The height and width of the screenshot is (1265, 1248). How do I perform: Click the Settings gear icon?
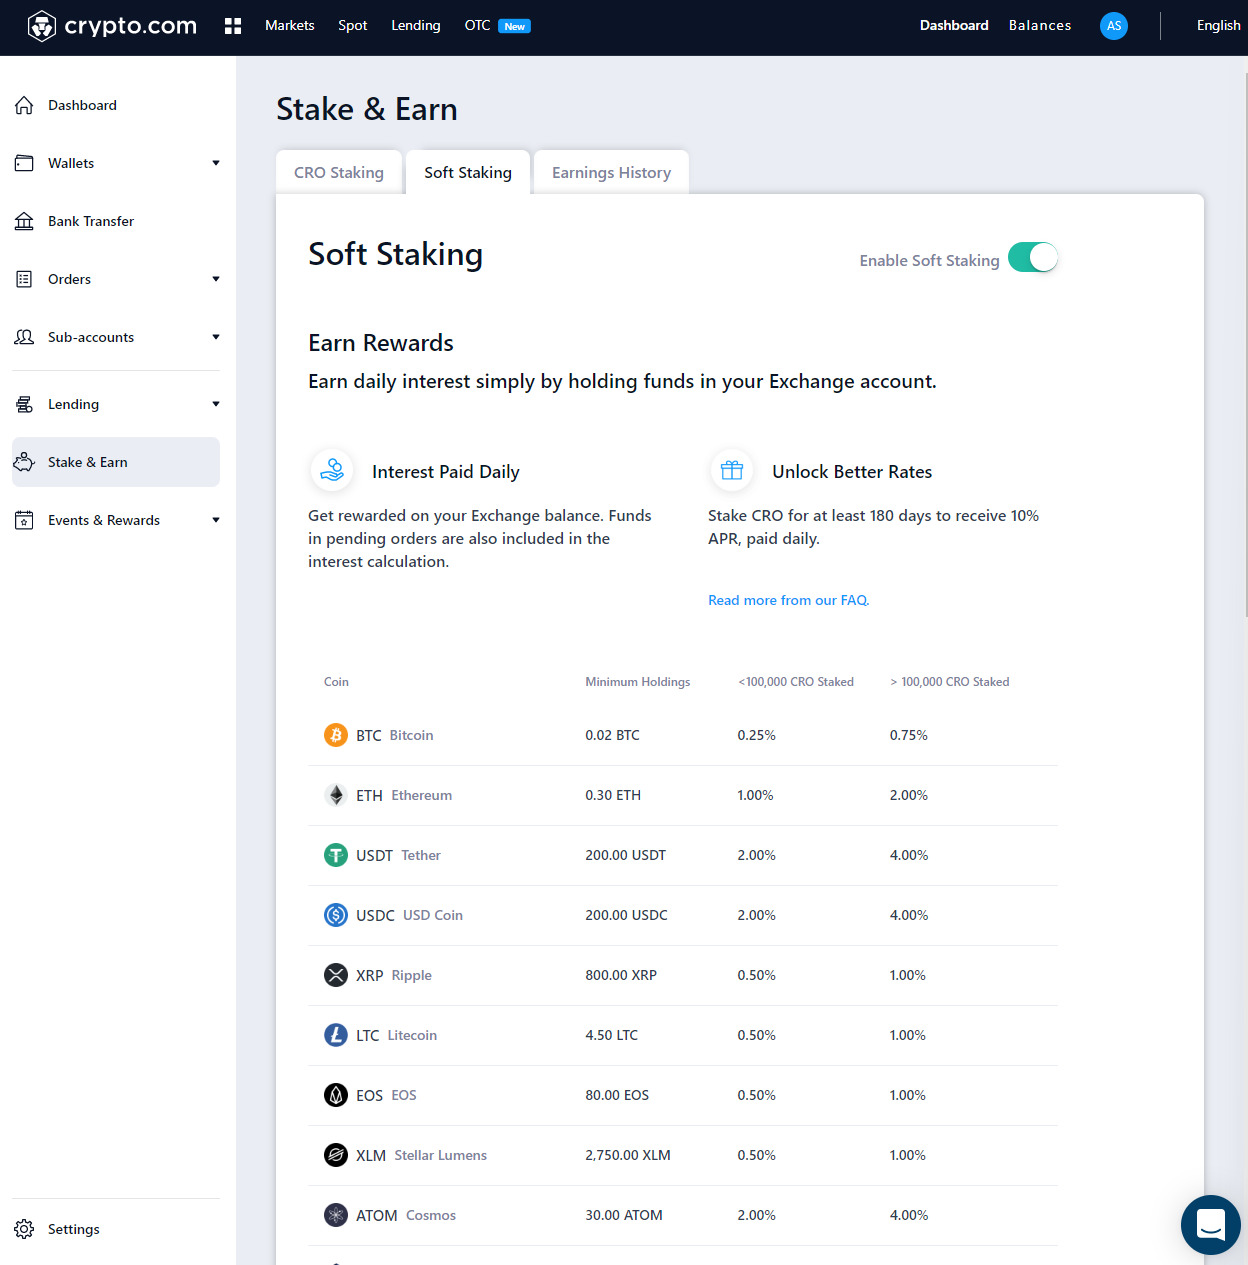tap(24, 1229)
